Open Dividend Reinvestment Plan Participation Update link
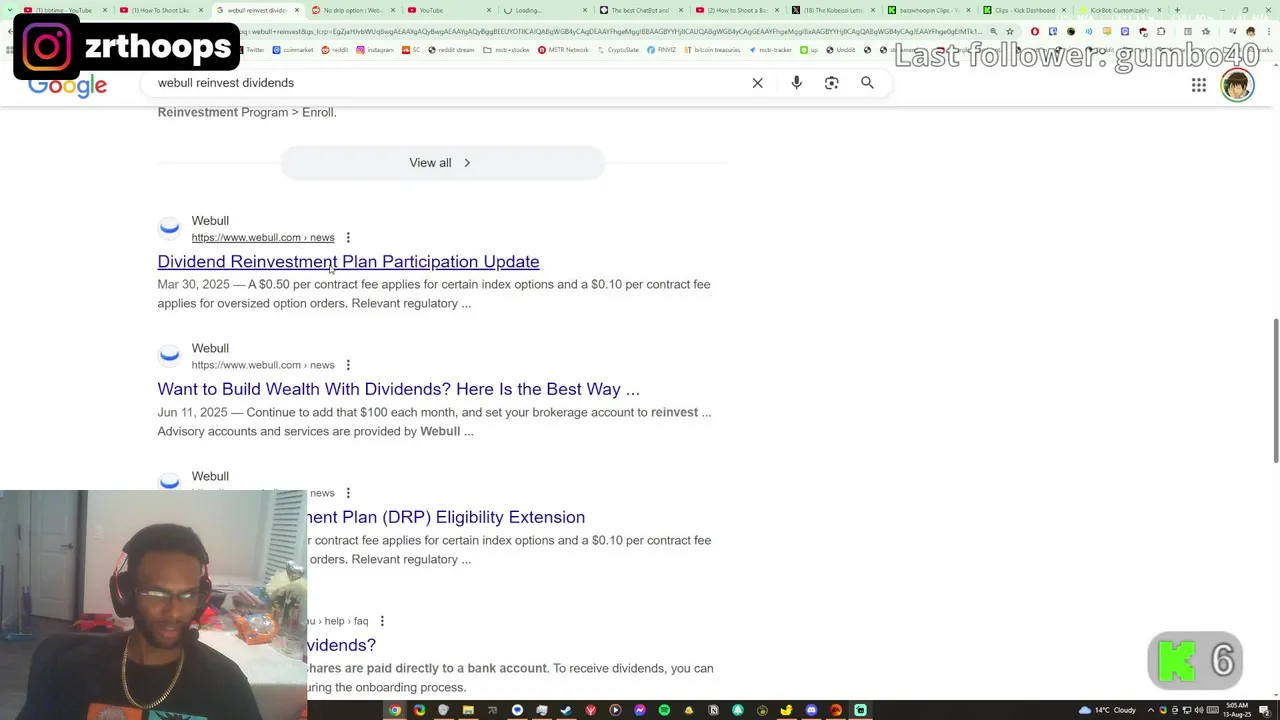This screenshot has width=1280, height=720. pos(348,262)
